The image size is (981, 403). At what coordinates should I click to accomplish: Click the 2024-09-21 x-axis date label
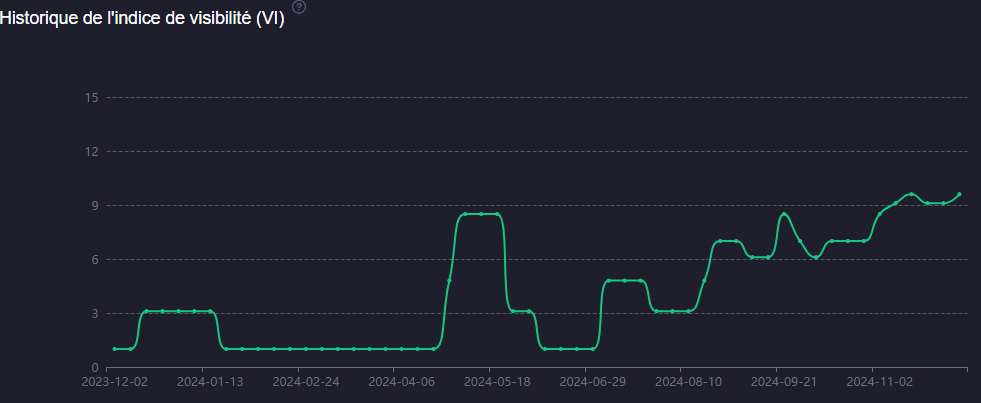784,381
